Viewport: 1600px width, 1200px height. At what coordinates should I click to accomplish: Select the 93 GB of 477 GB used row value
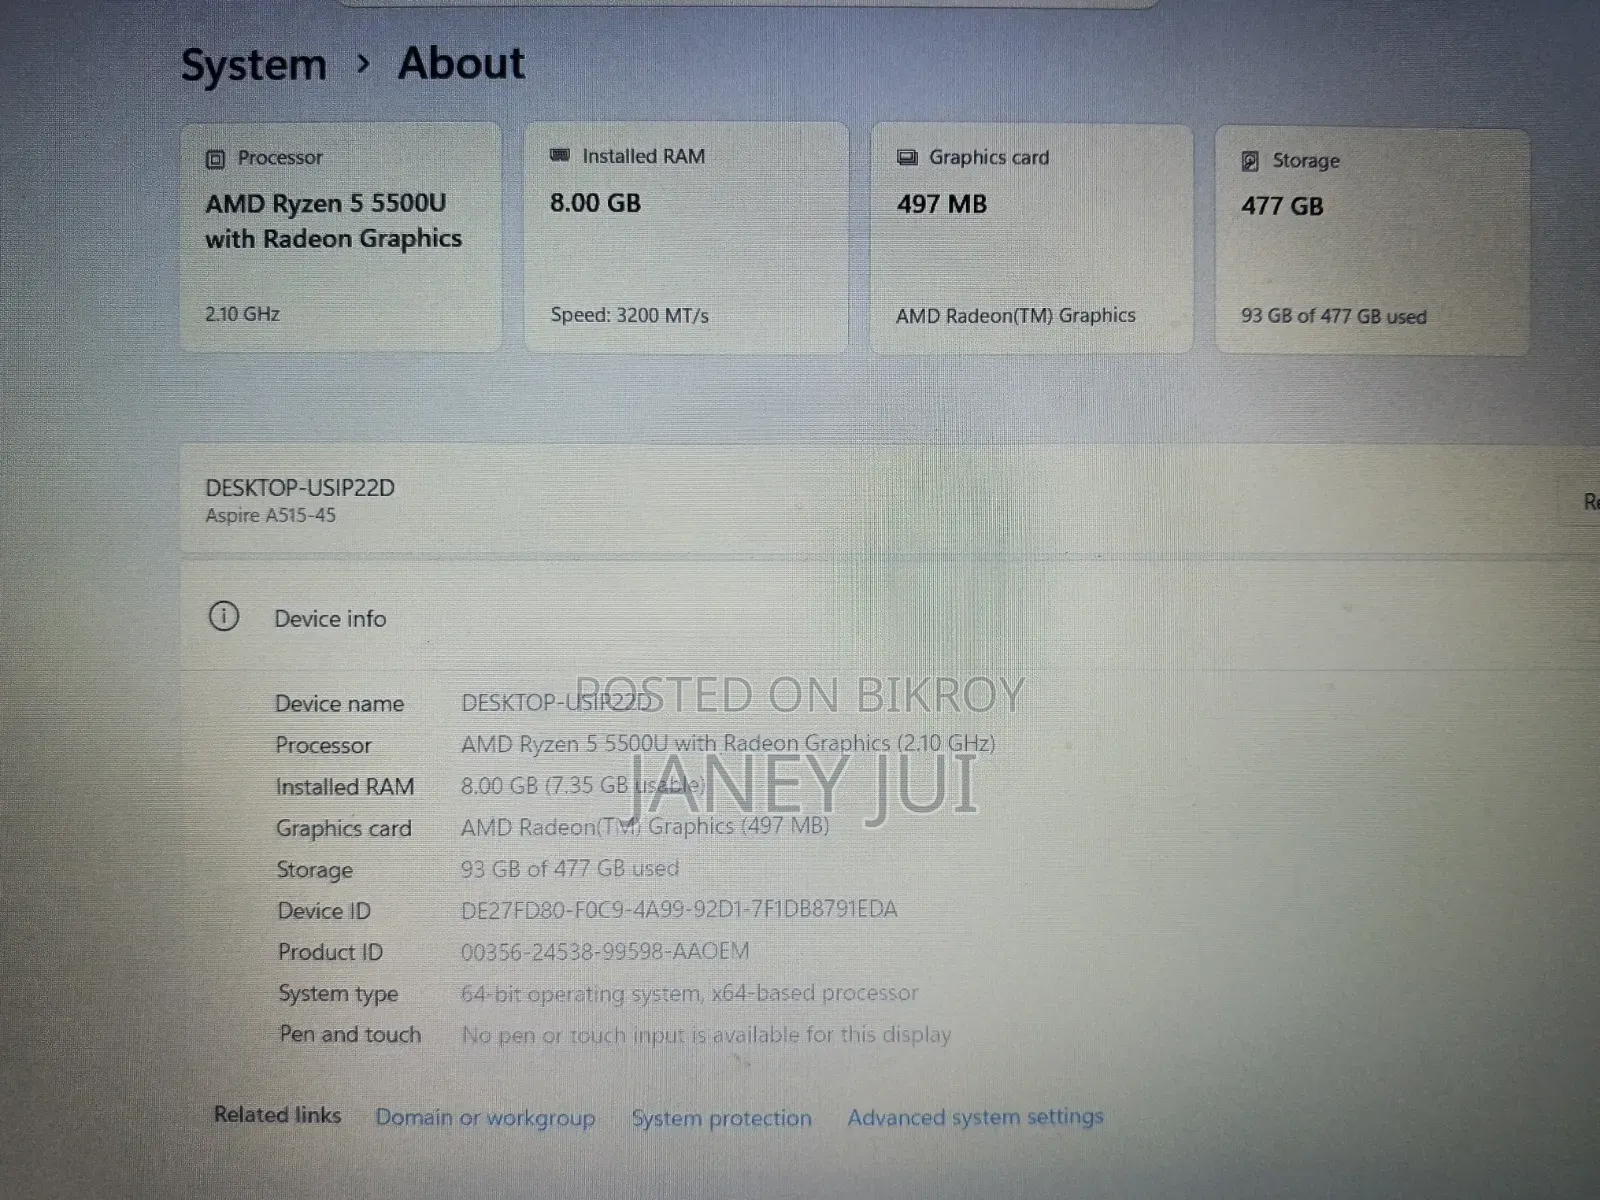(570, 868)
